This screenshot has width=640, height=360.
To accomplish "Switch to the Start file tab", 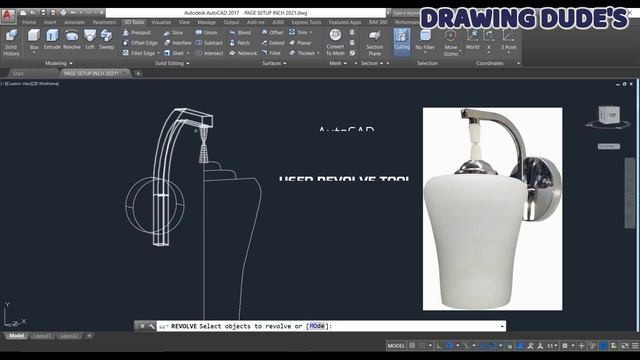I will (18, 73).
